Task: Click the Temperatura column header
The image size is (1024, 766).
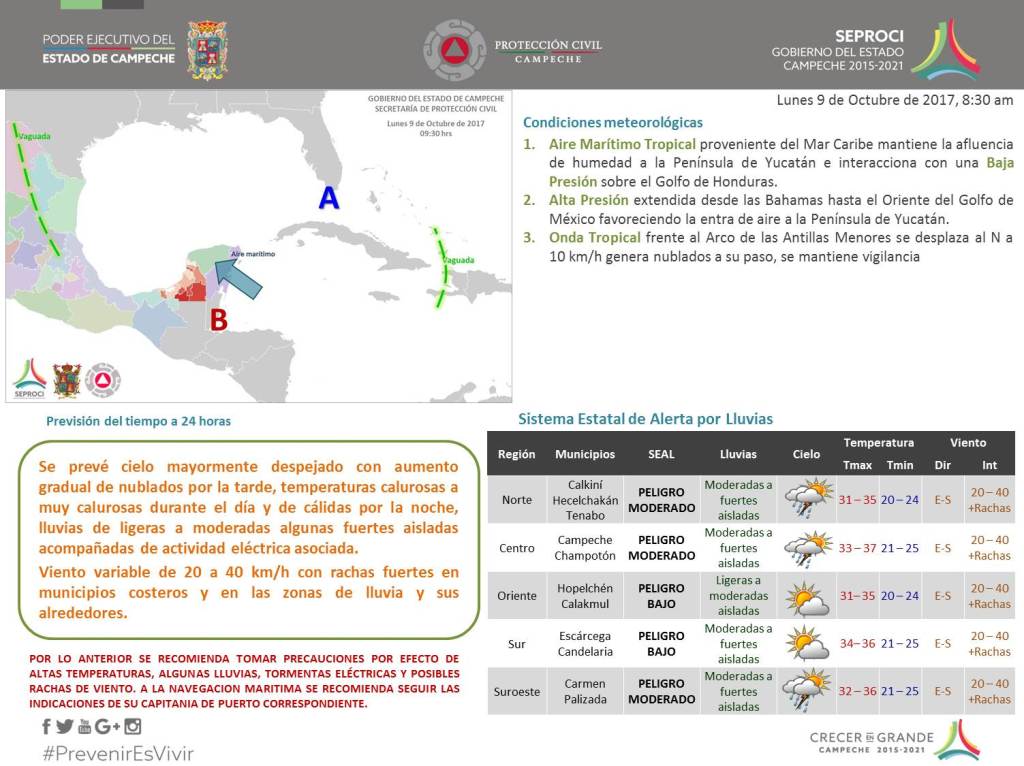Action: [878, 443]
